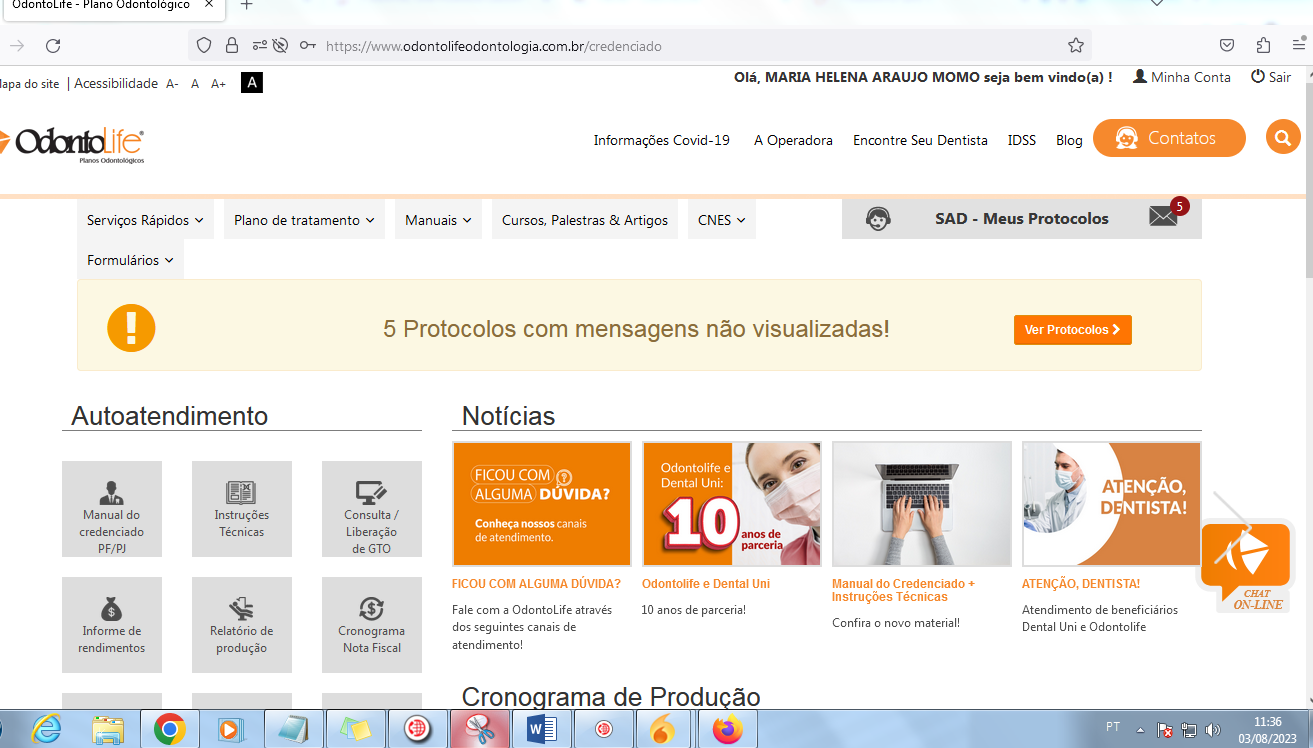Open Manual do Credenciado + Instruções Técnicas news
Screen dimensions: 1313x748
click(903, 590)
